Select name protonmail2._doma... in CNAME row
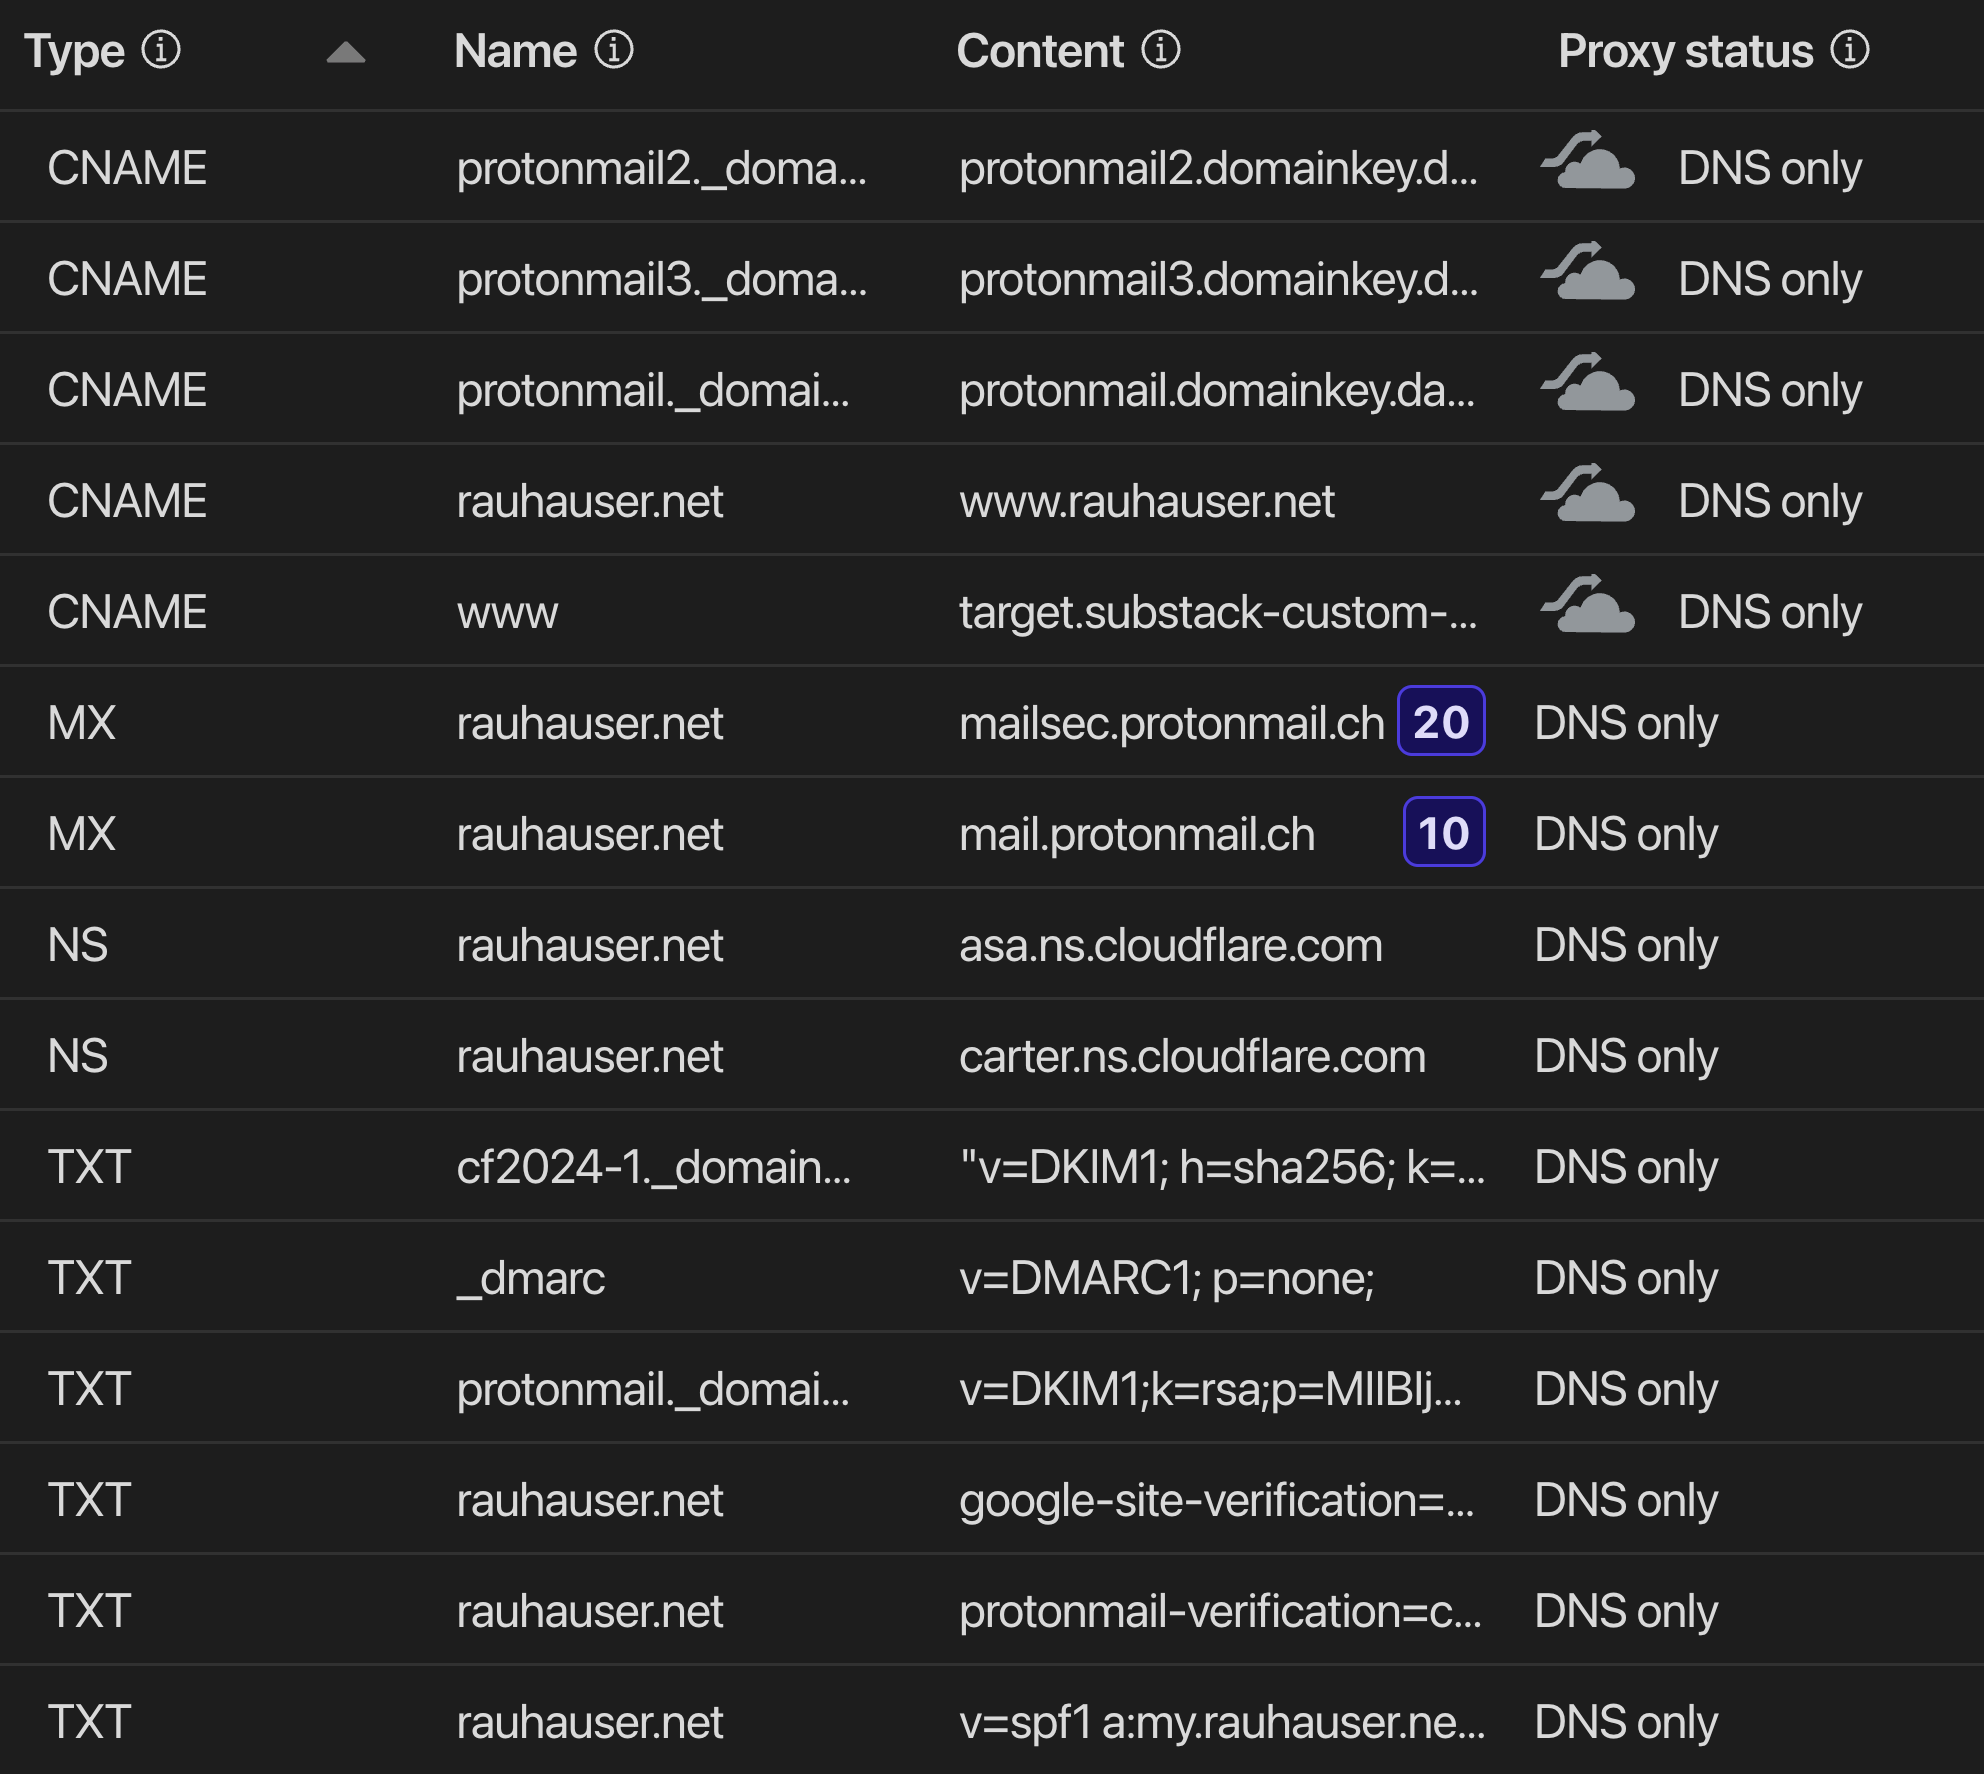Image resolution: width=1984 pixels, height=1774 pixels. [662, 168]
